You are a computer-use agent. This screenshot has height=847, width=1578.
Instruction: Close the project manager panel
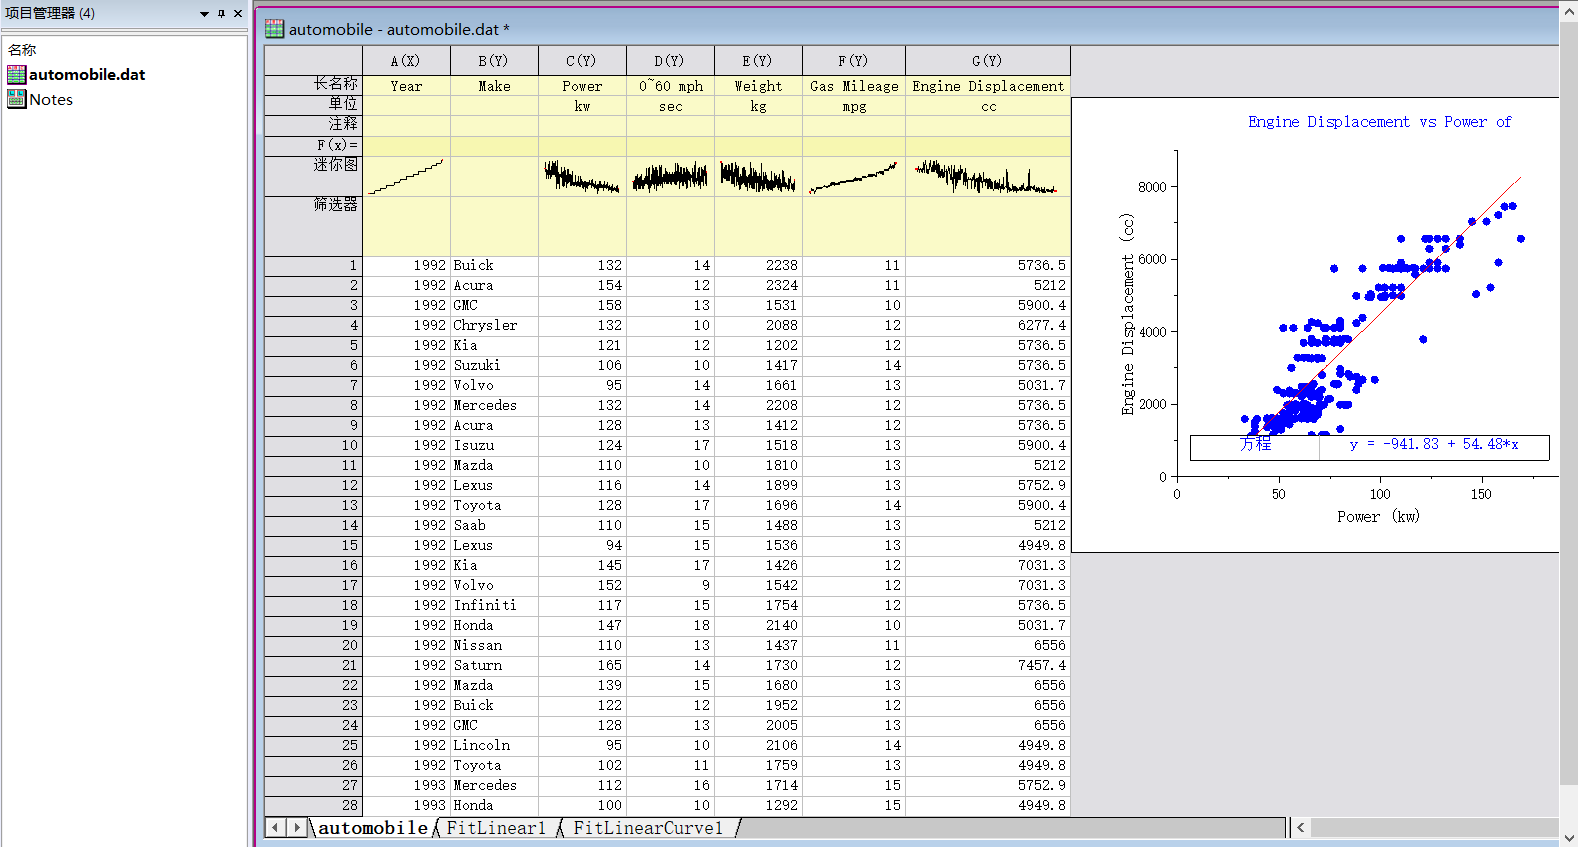pos(238,13)
